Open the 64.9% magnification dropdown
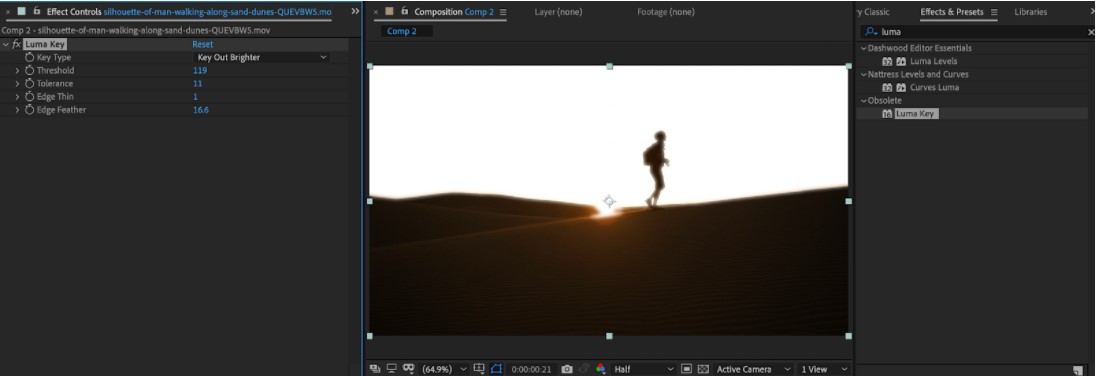Screen dimensions: 1096x376 [x=444, y=369]
